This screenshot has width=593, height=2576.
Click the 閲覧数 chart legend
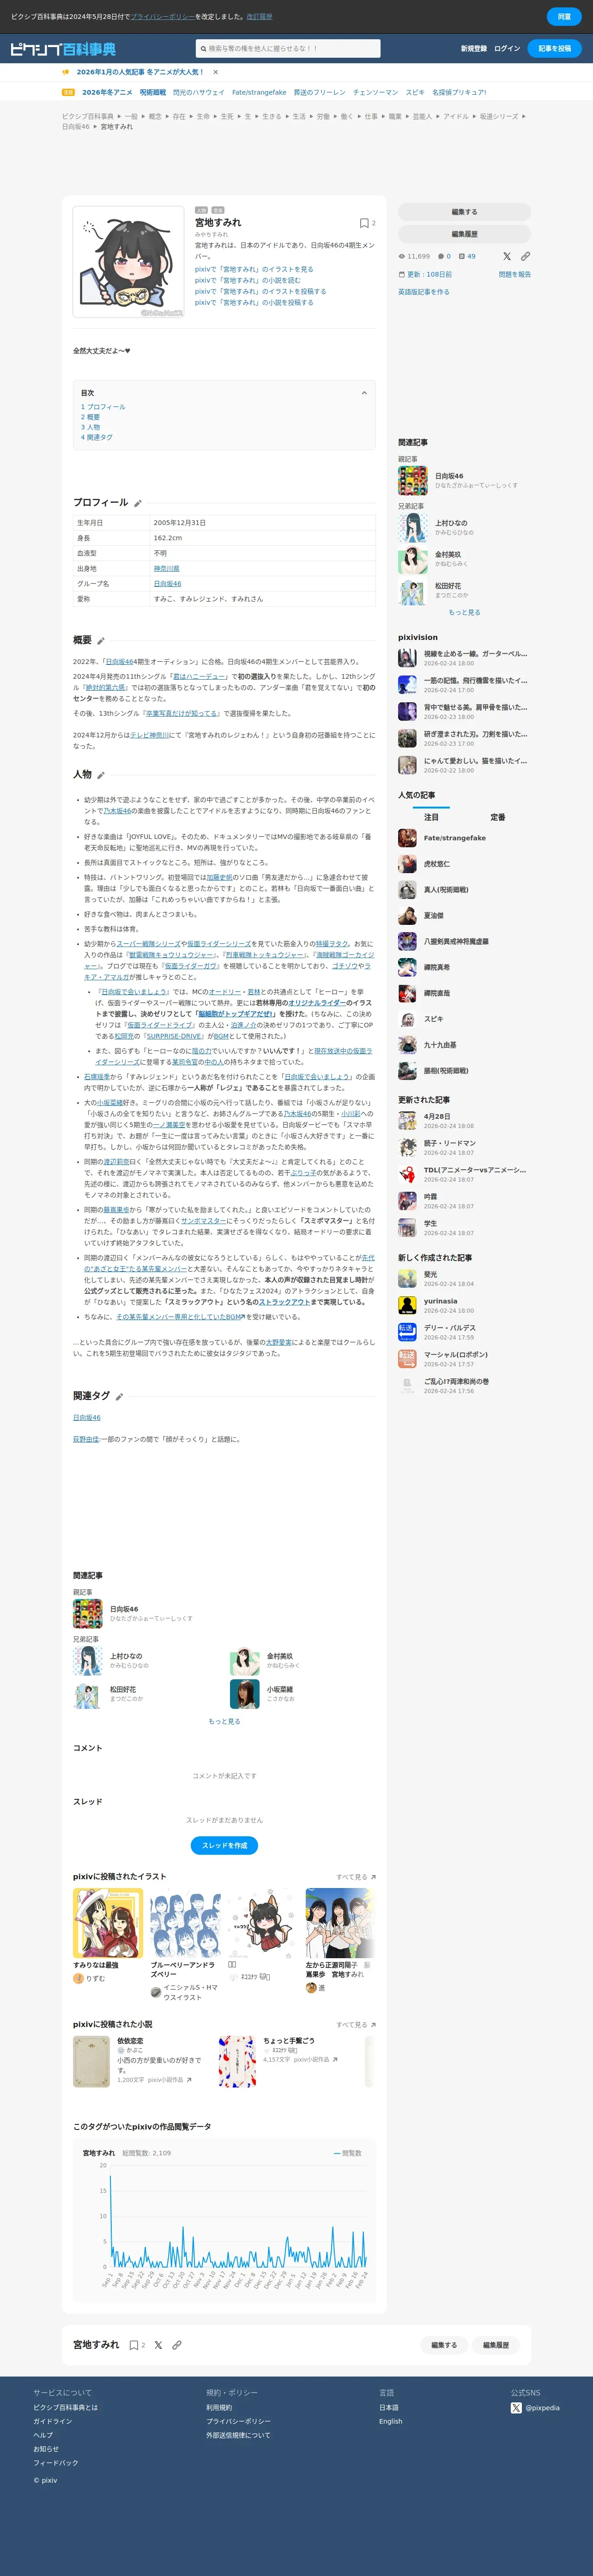click(x=348, y=2153)
